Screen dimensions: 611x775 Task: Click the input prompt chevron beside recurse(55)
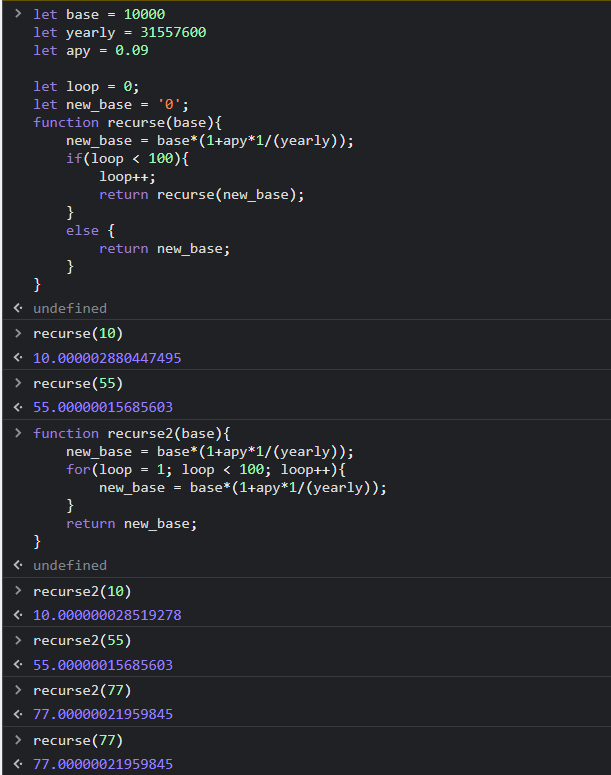tap(18, 383)
